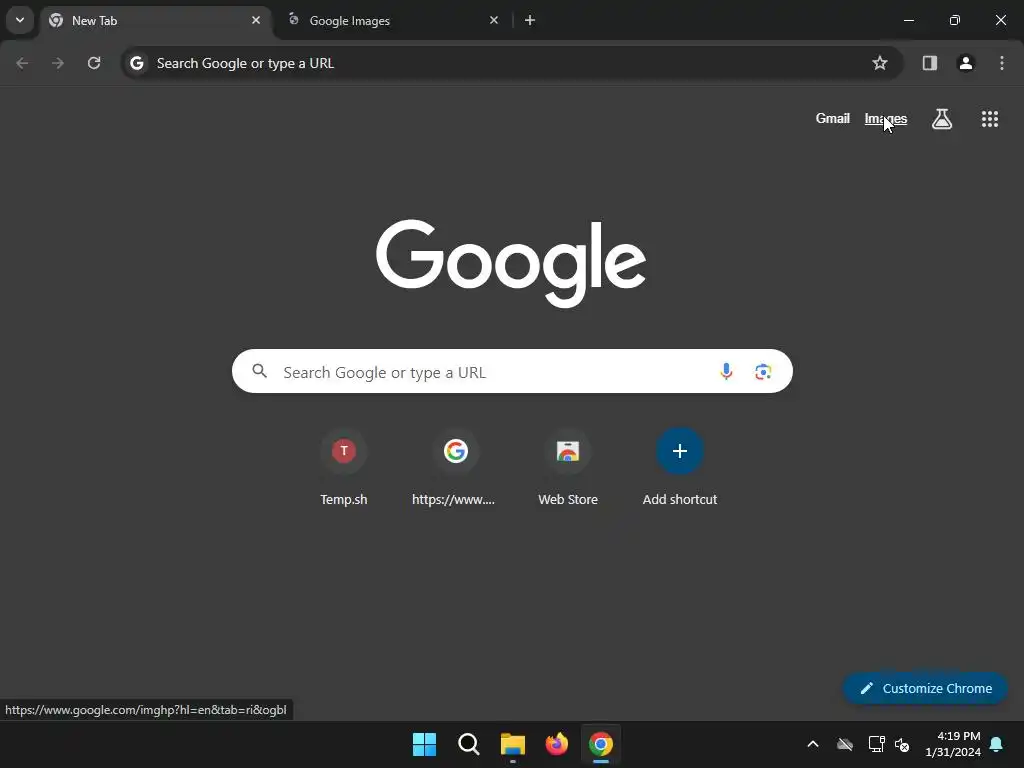This screenshot has width=1024, height=768.
Task: Click Chrome icon in taskbar
Action: coord(601,744)
